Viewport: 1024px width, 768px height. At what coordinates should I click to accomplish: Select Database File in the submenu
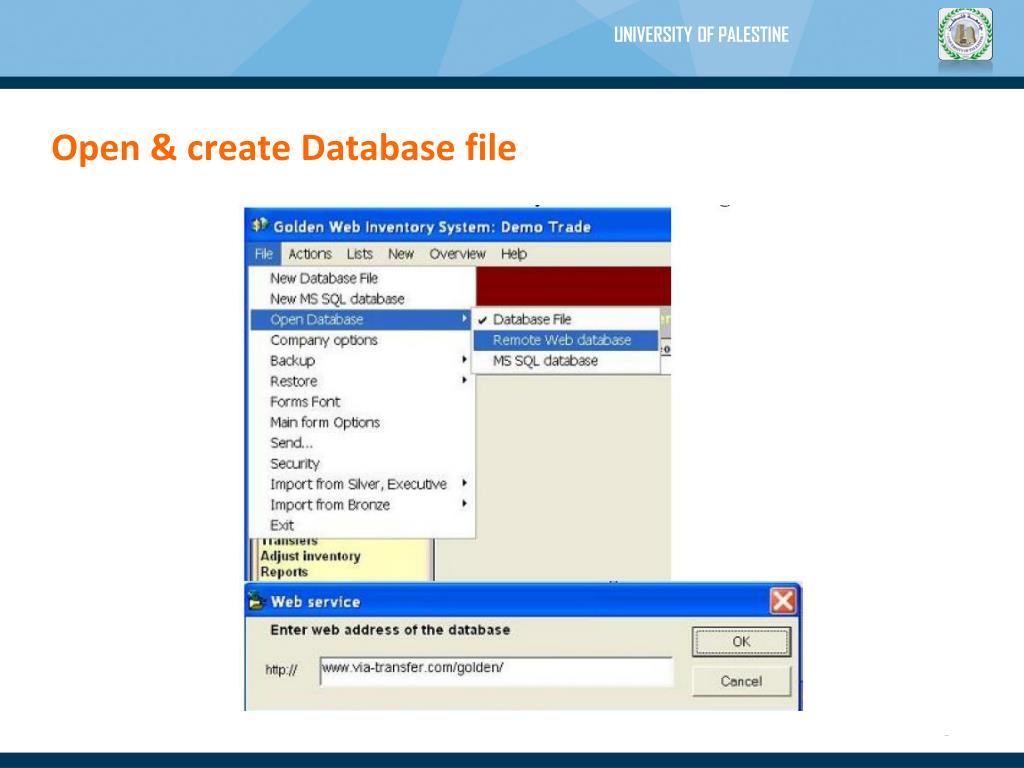click(x=566, y=319)
